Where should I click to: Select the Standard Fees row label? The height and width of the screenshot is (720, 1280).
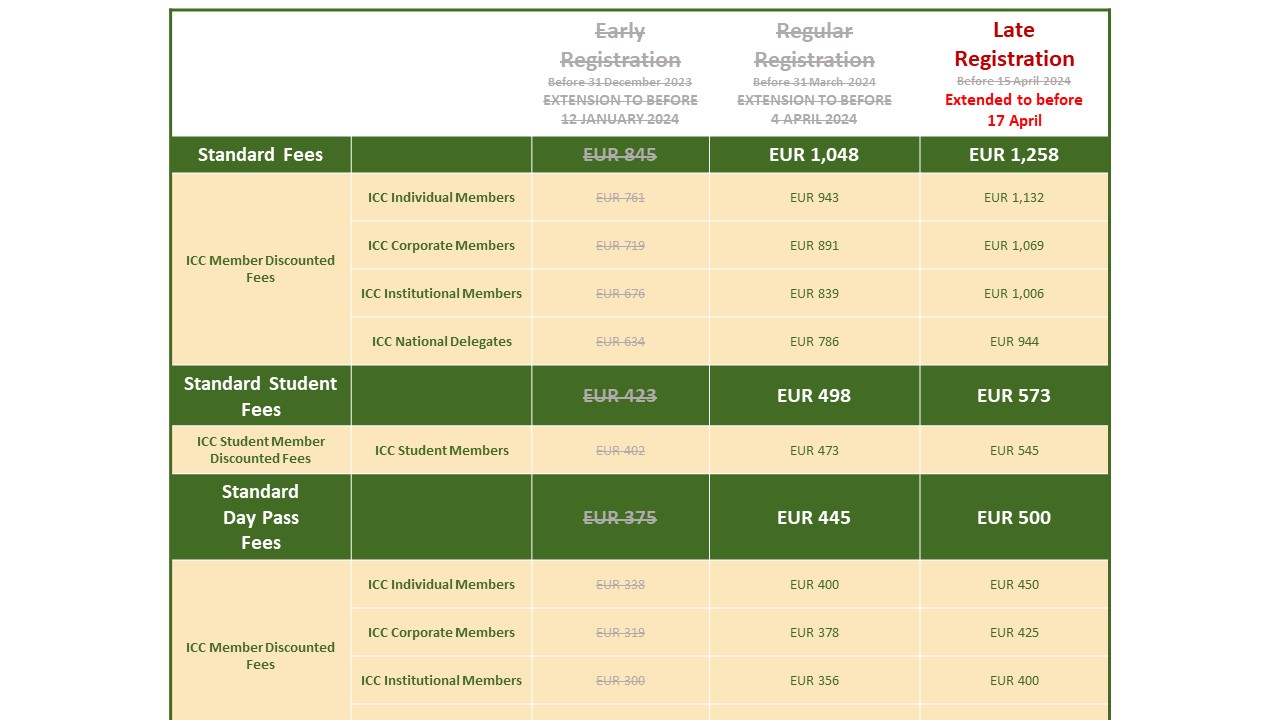coord(260,154)
